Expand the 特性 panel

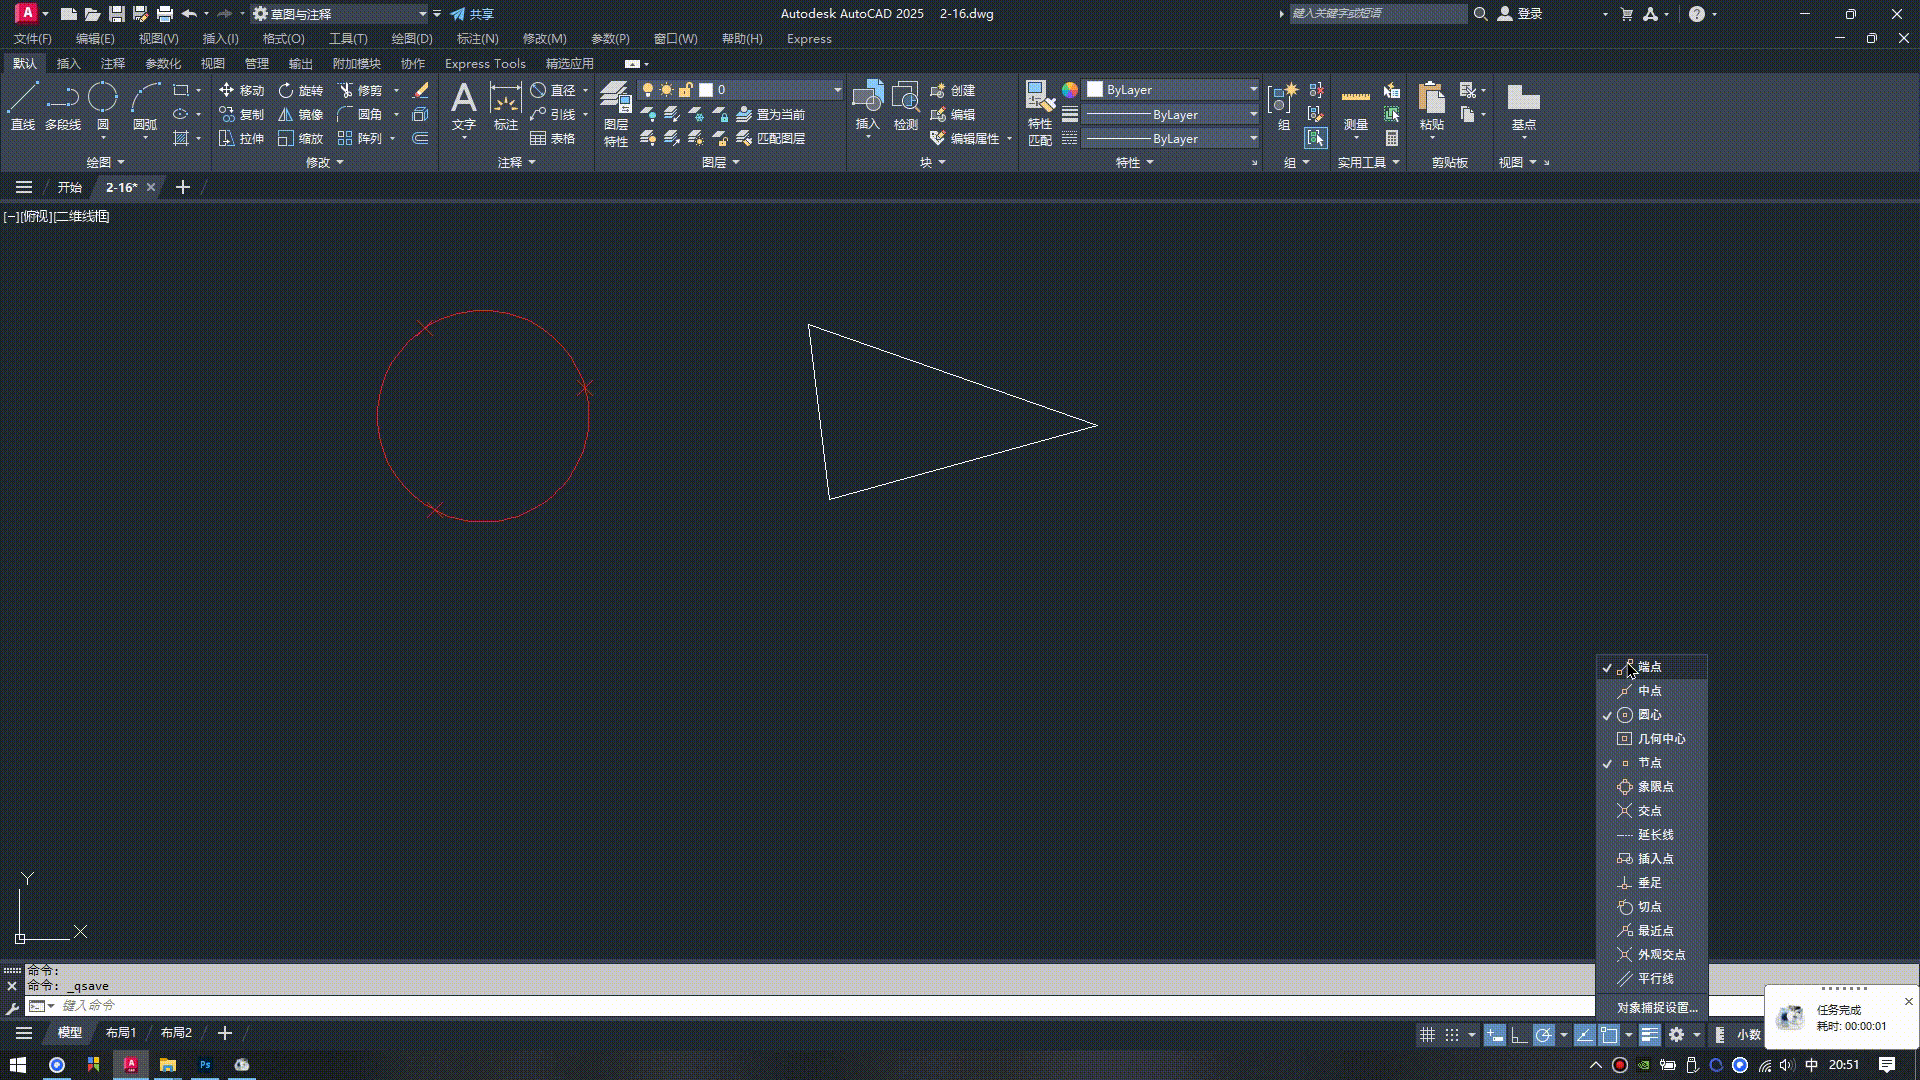click(1134, 162)
